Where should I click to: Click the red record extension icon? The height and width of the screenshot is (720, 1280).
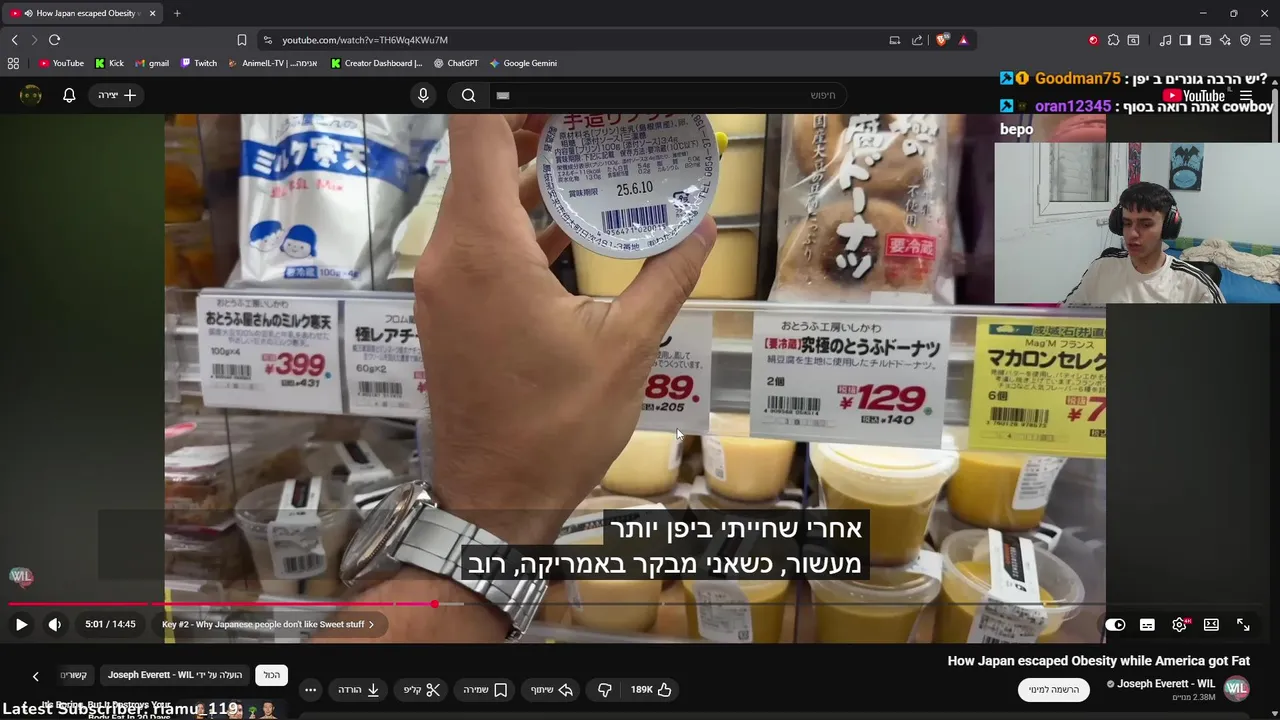(1093, 40)
